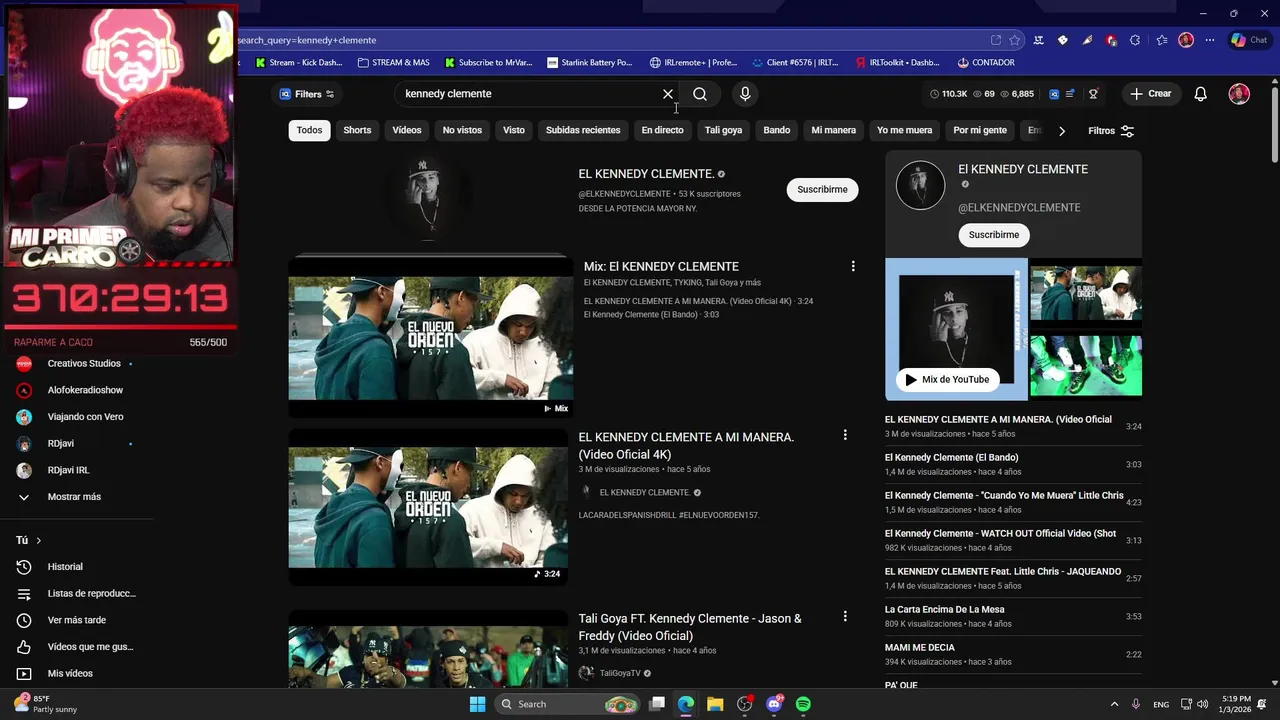Open El Kennedy Clemente (El Bando) side track
The width and height of the screenshot is (1280, 720).
click(951, 457)
